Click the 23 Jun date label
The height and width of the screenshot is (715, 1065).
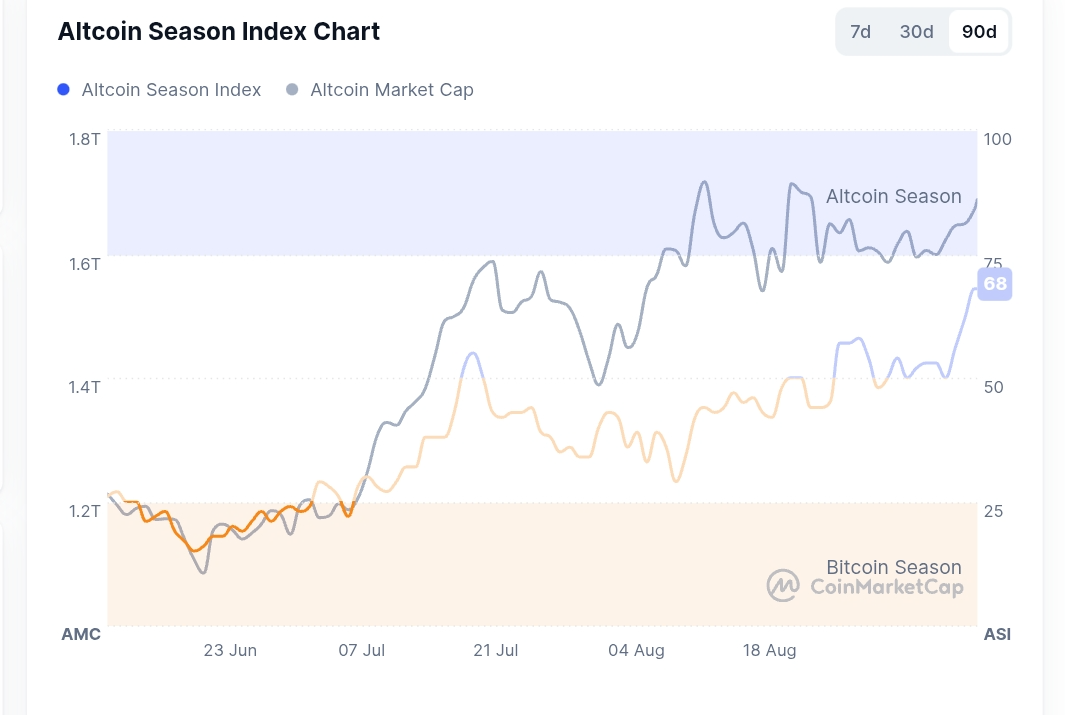230,650
